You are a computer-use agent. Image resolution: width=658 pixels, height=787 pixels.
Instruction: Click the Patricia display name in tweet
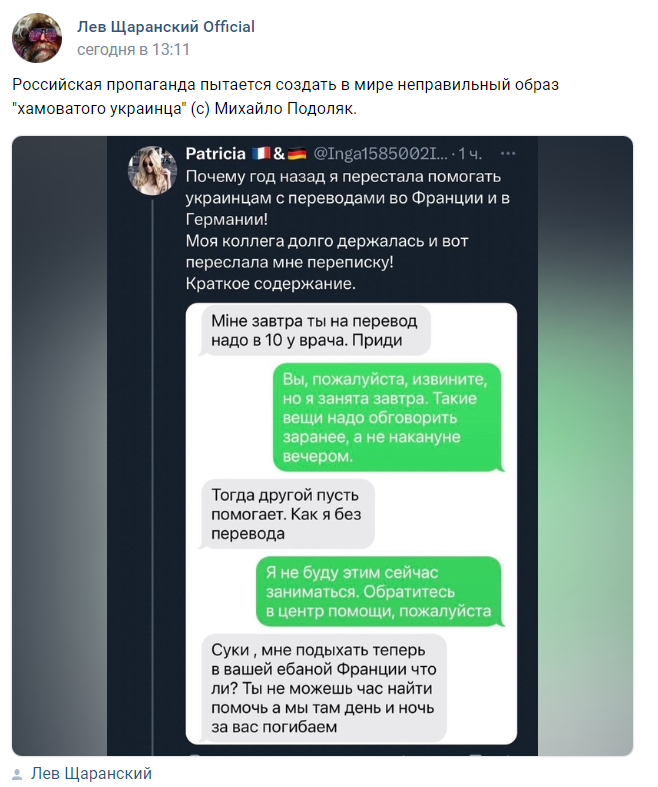pos(215,154)
